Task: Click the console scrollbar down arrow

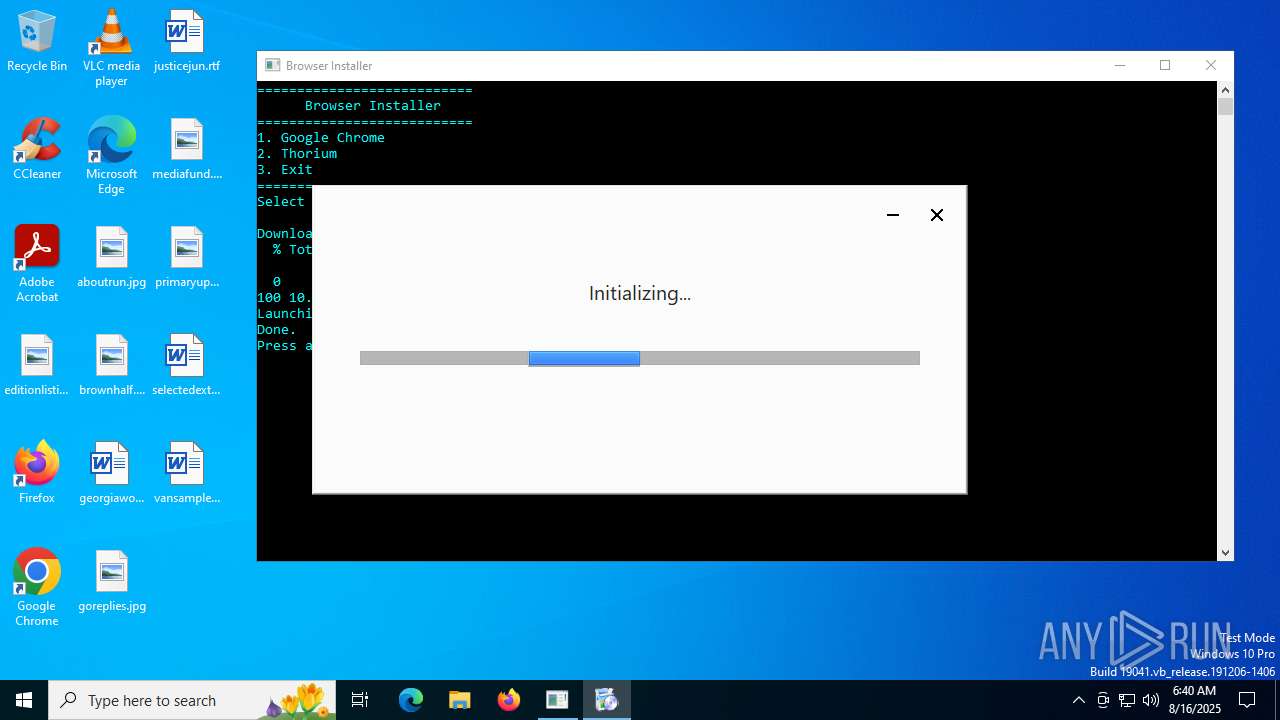Action: point(1225,553)
